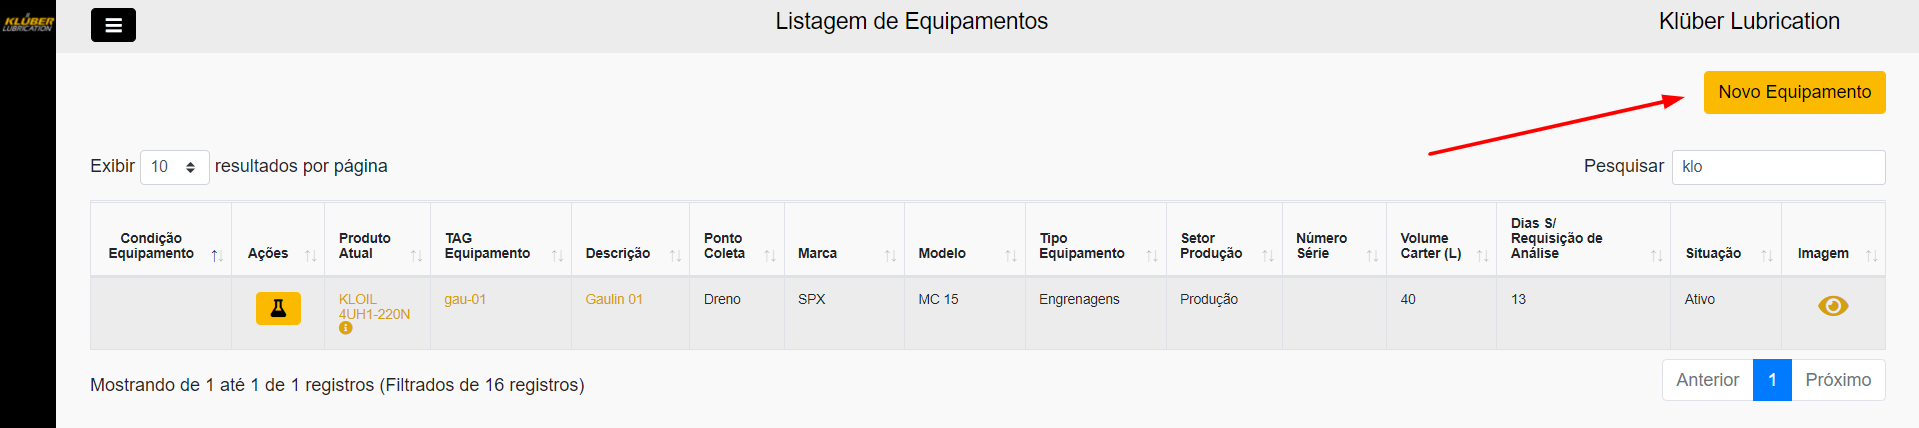Go to page 1 in pagination

pos(1771,380)
